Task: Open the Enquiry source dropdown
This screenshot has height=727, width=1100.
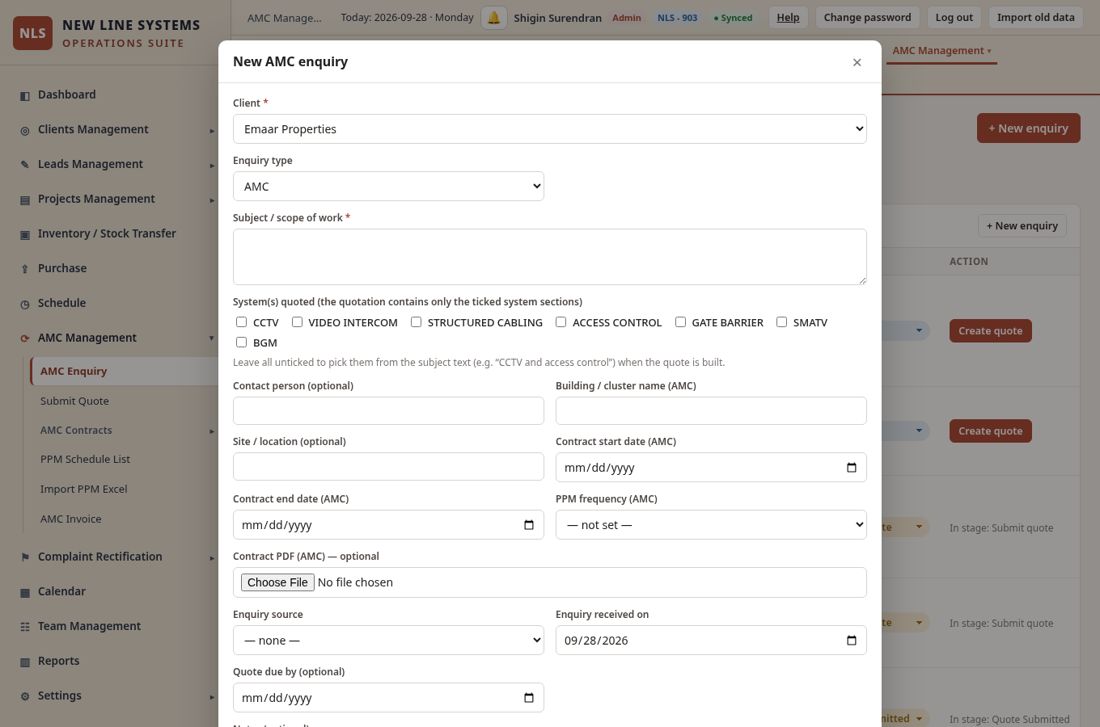Action: point(388,640)
